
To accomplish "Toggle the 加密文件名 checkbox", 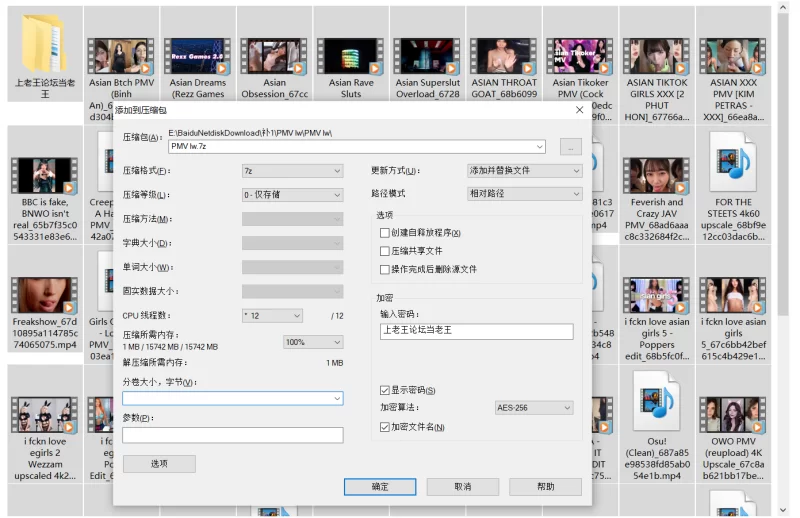I will 385,427.
